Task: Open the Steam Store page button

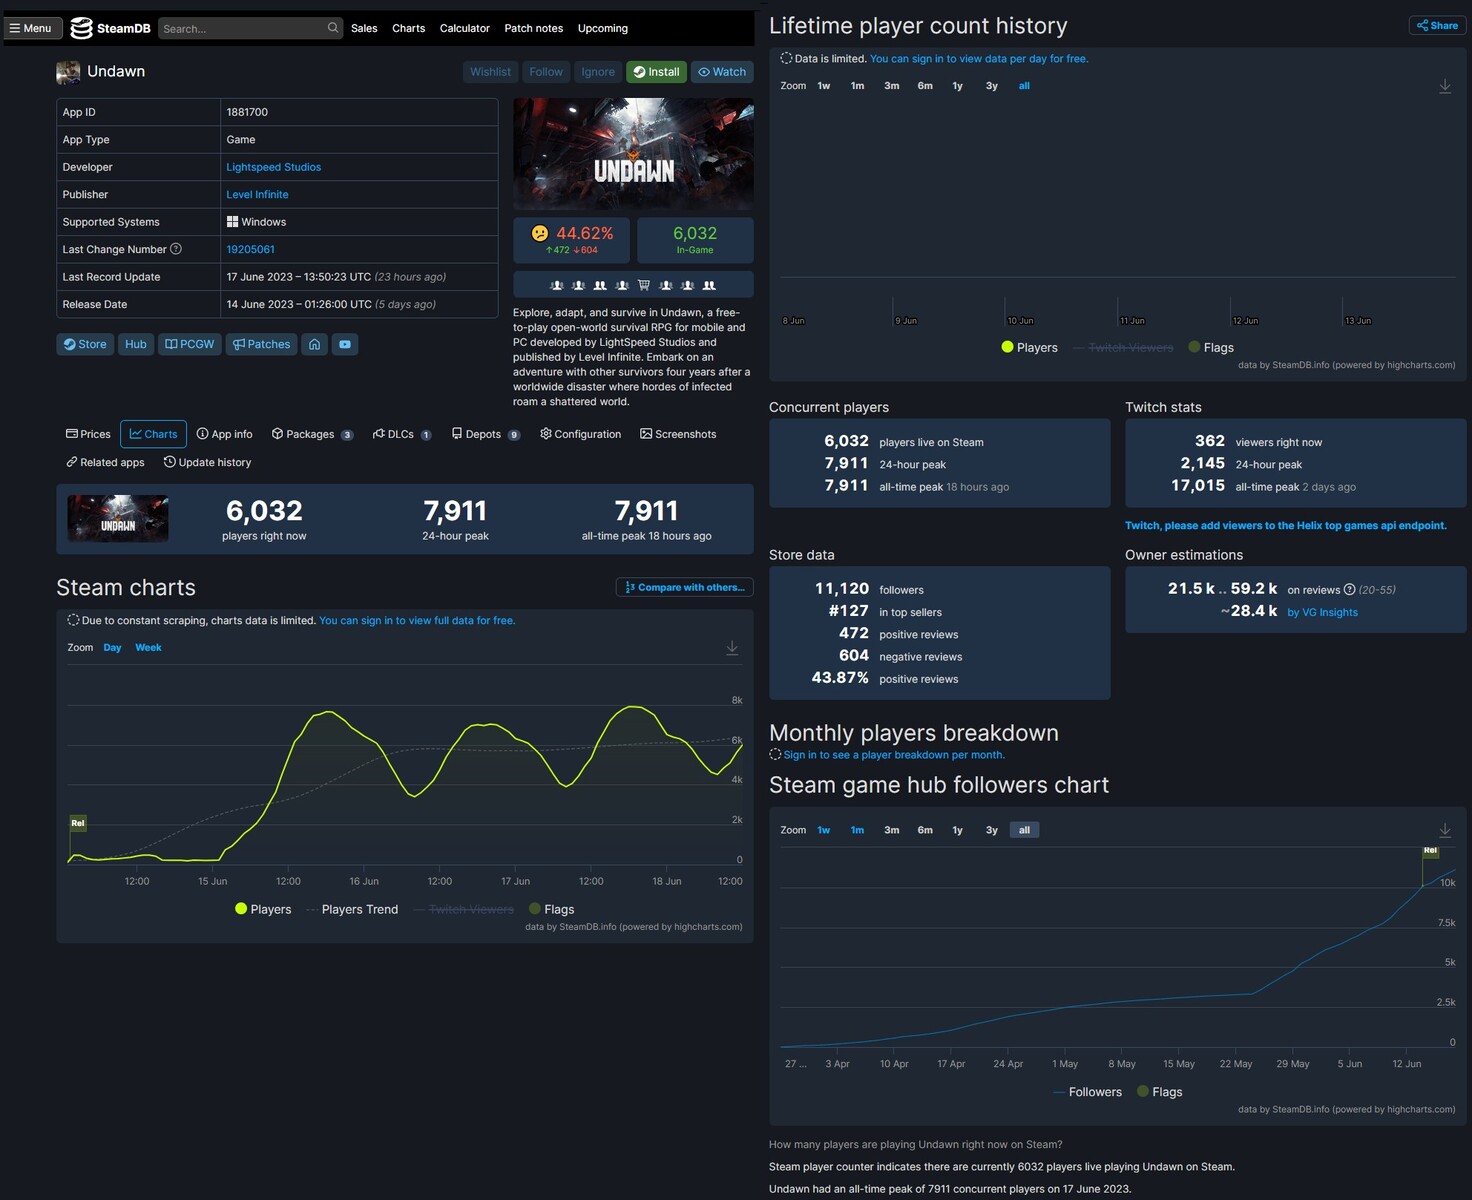Action: click(x=85, y=344)
